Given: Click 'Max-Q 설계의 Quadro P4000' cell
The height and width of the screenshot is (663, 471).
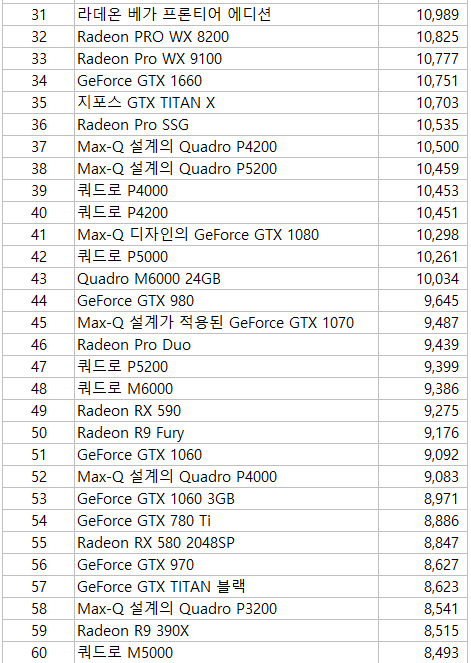Looking at the screenshot, I should coord(226,477).
